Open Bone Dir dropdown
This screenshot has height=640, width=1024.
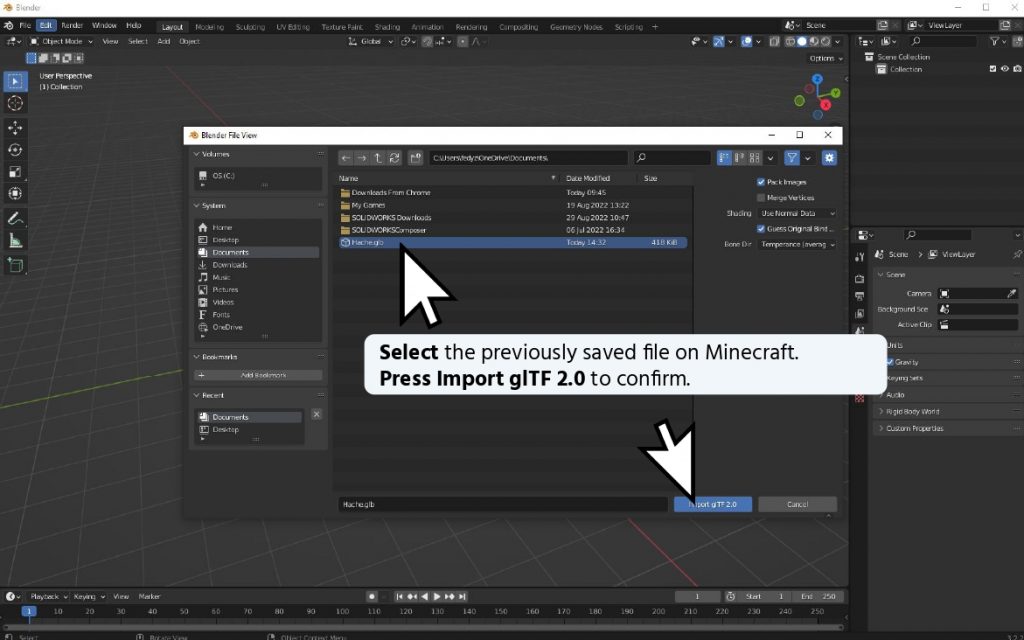tap(797, 244)
